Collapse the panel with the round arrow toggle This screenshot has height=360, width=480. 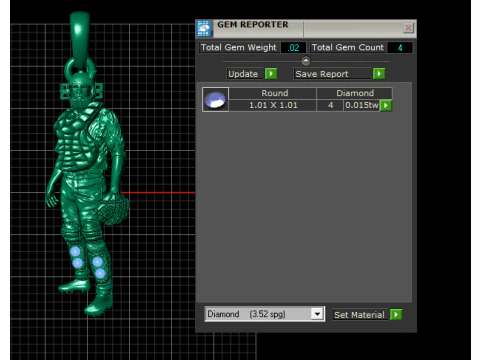pos(306,61)
